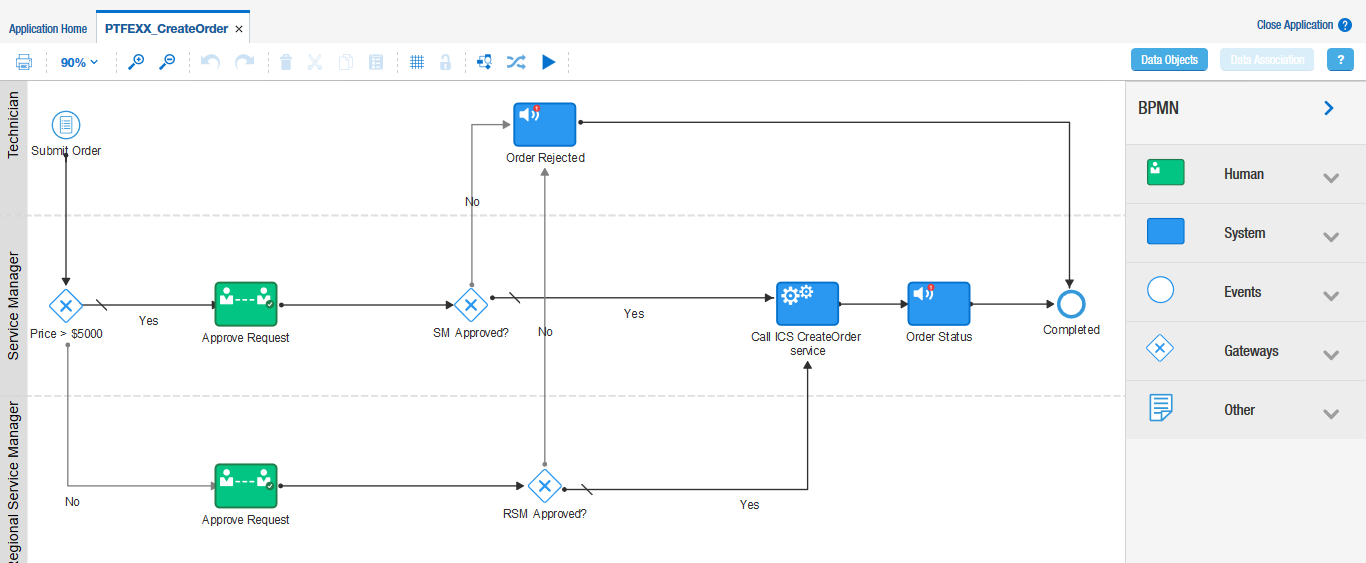This screenshot has height=563, width=1366.
Task: Click the BPMN palette title
Action: click(1158, 108)
